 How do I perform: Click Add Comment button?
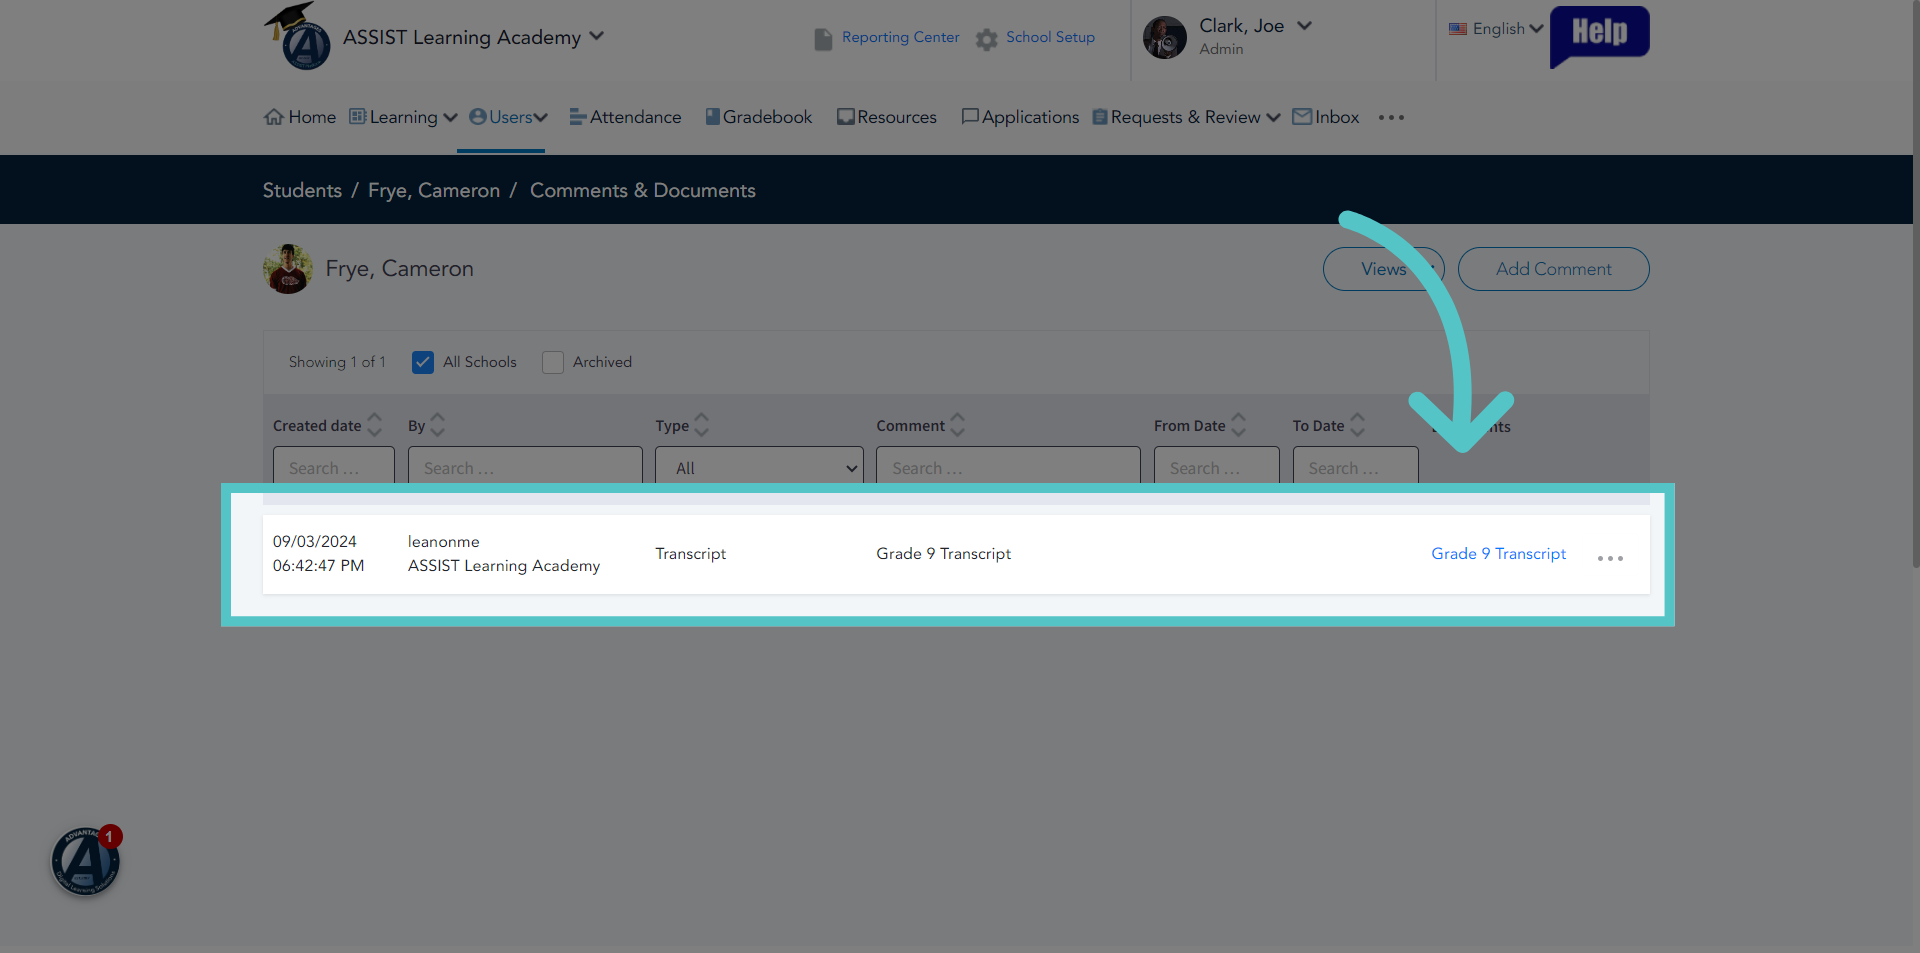click(1553, 269)
